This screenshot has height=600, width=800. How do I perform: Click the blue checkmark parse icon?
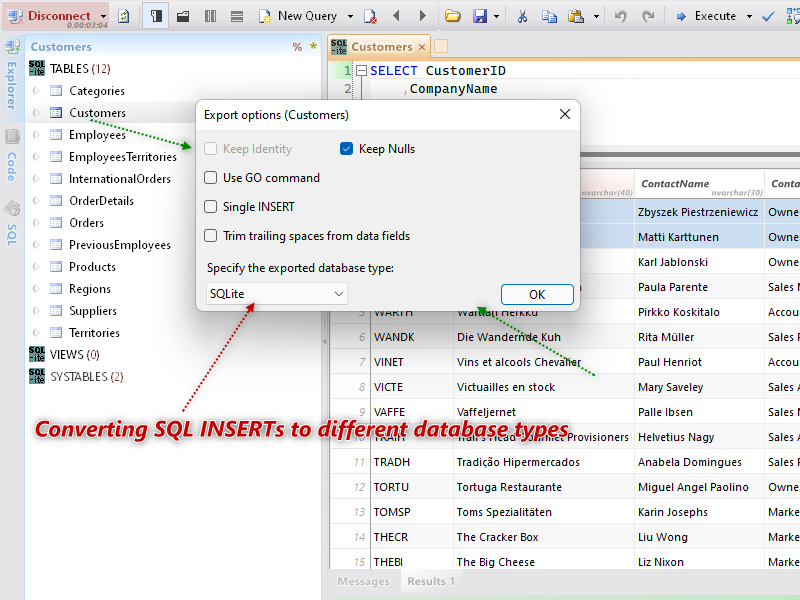point(768,16)
